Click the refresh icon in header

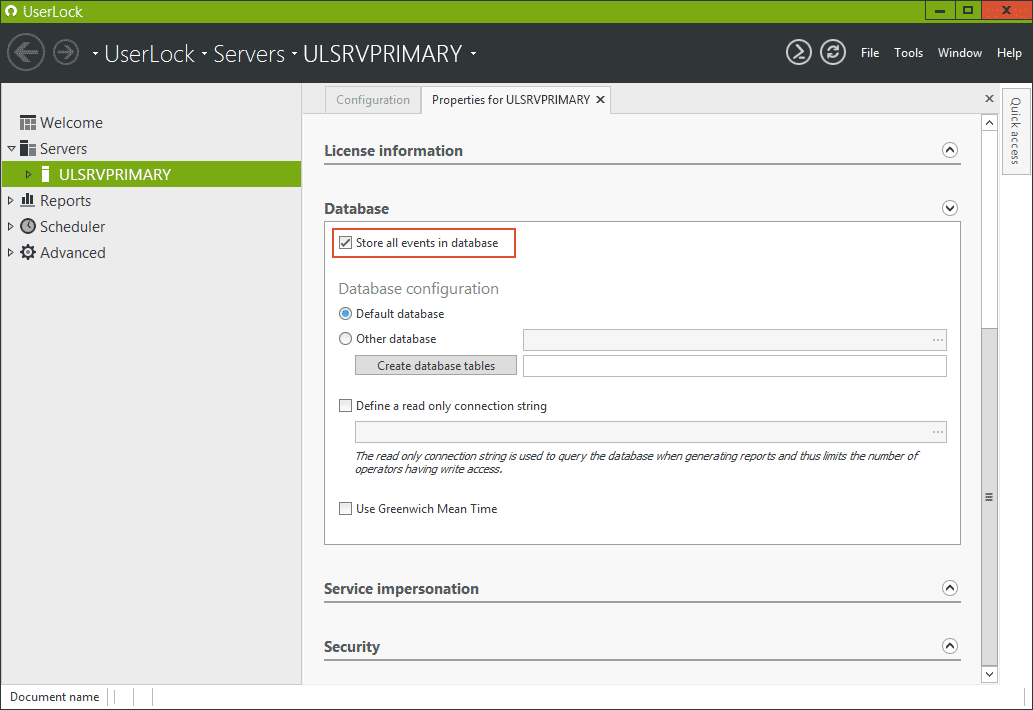tap(833, 53)
